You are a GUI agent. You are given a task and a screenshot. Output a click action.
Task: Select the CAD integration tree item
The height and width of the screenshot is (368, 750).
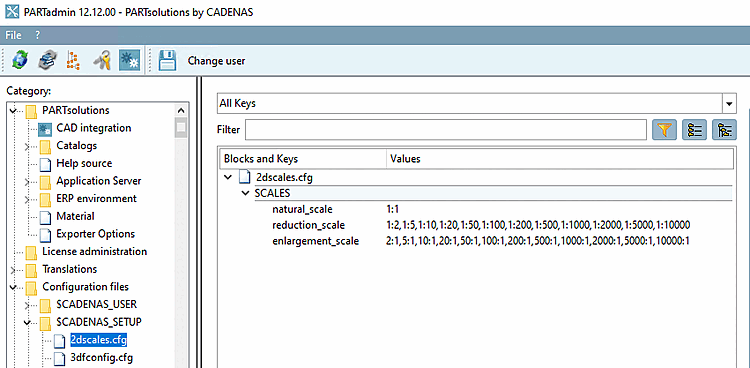(93, 128)
